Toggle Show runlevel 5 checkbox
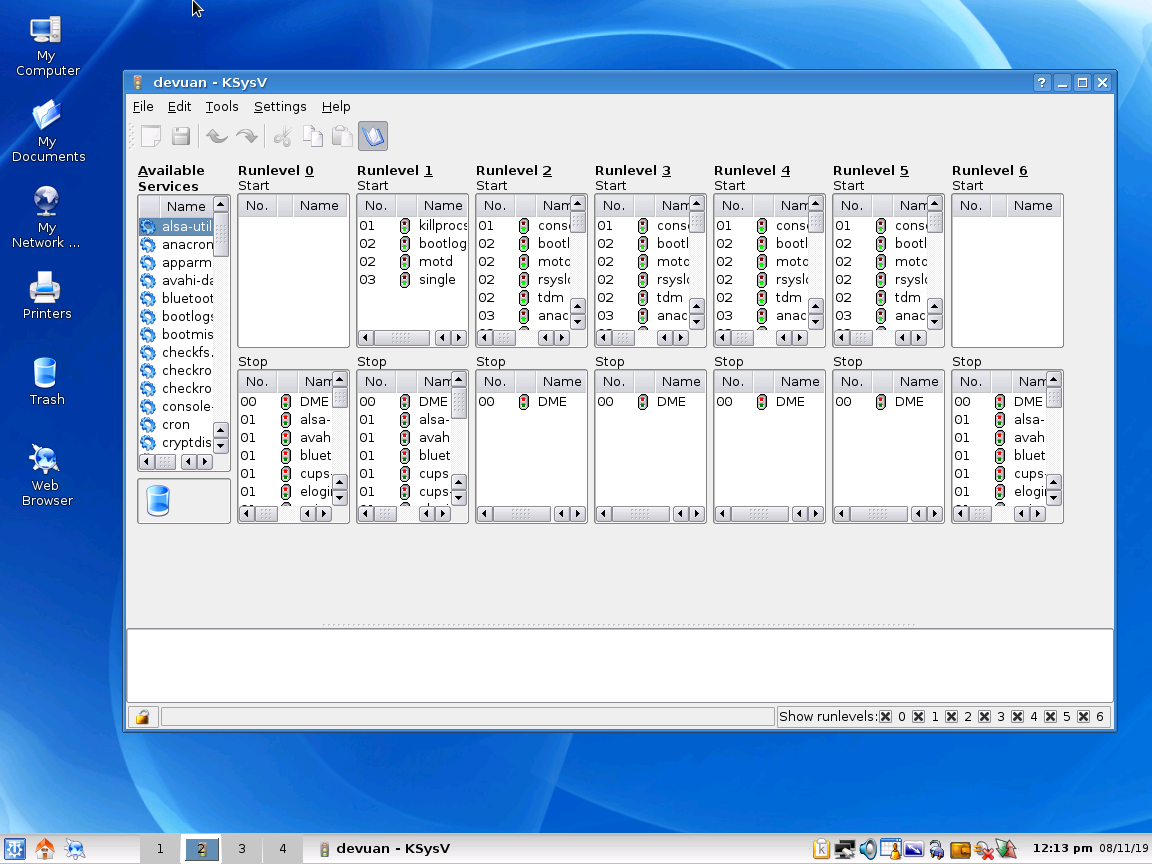 (1051, 716)
